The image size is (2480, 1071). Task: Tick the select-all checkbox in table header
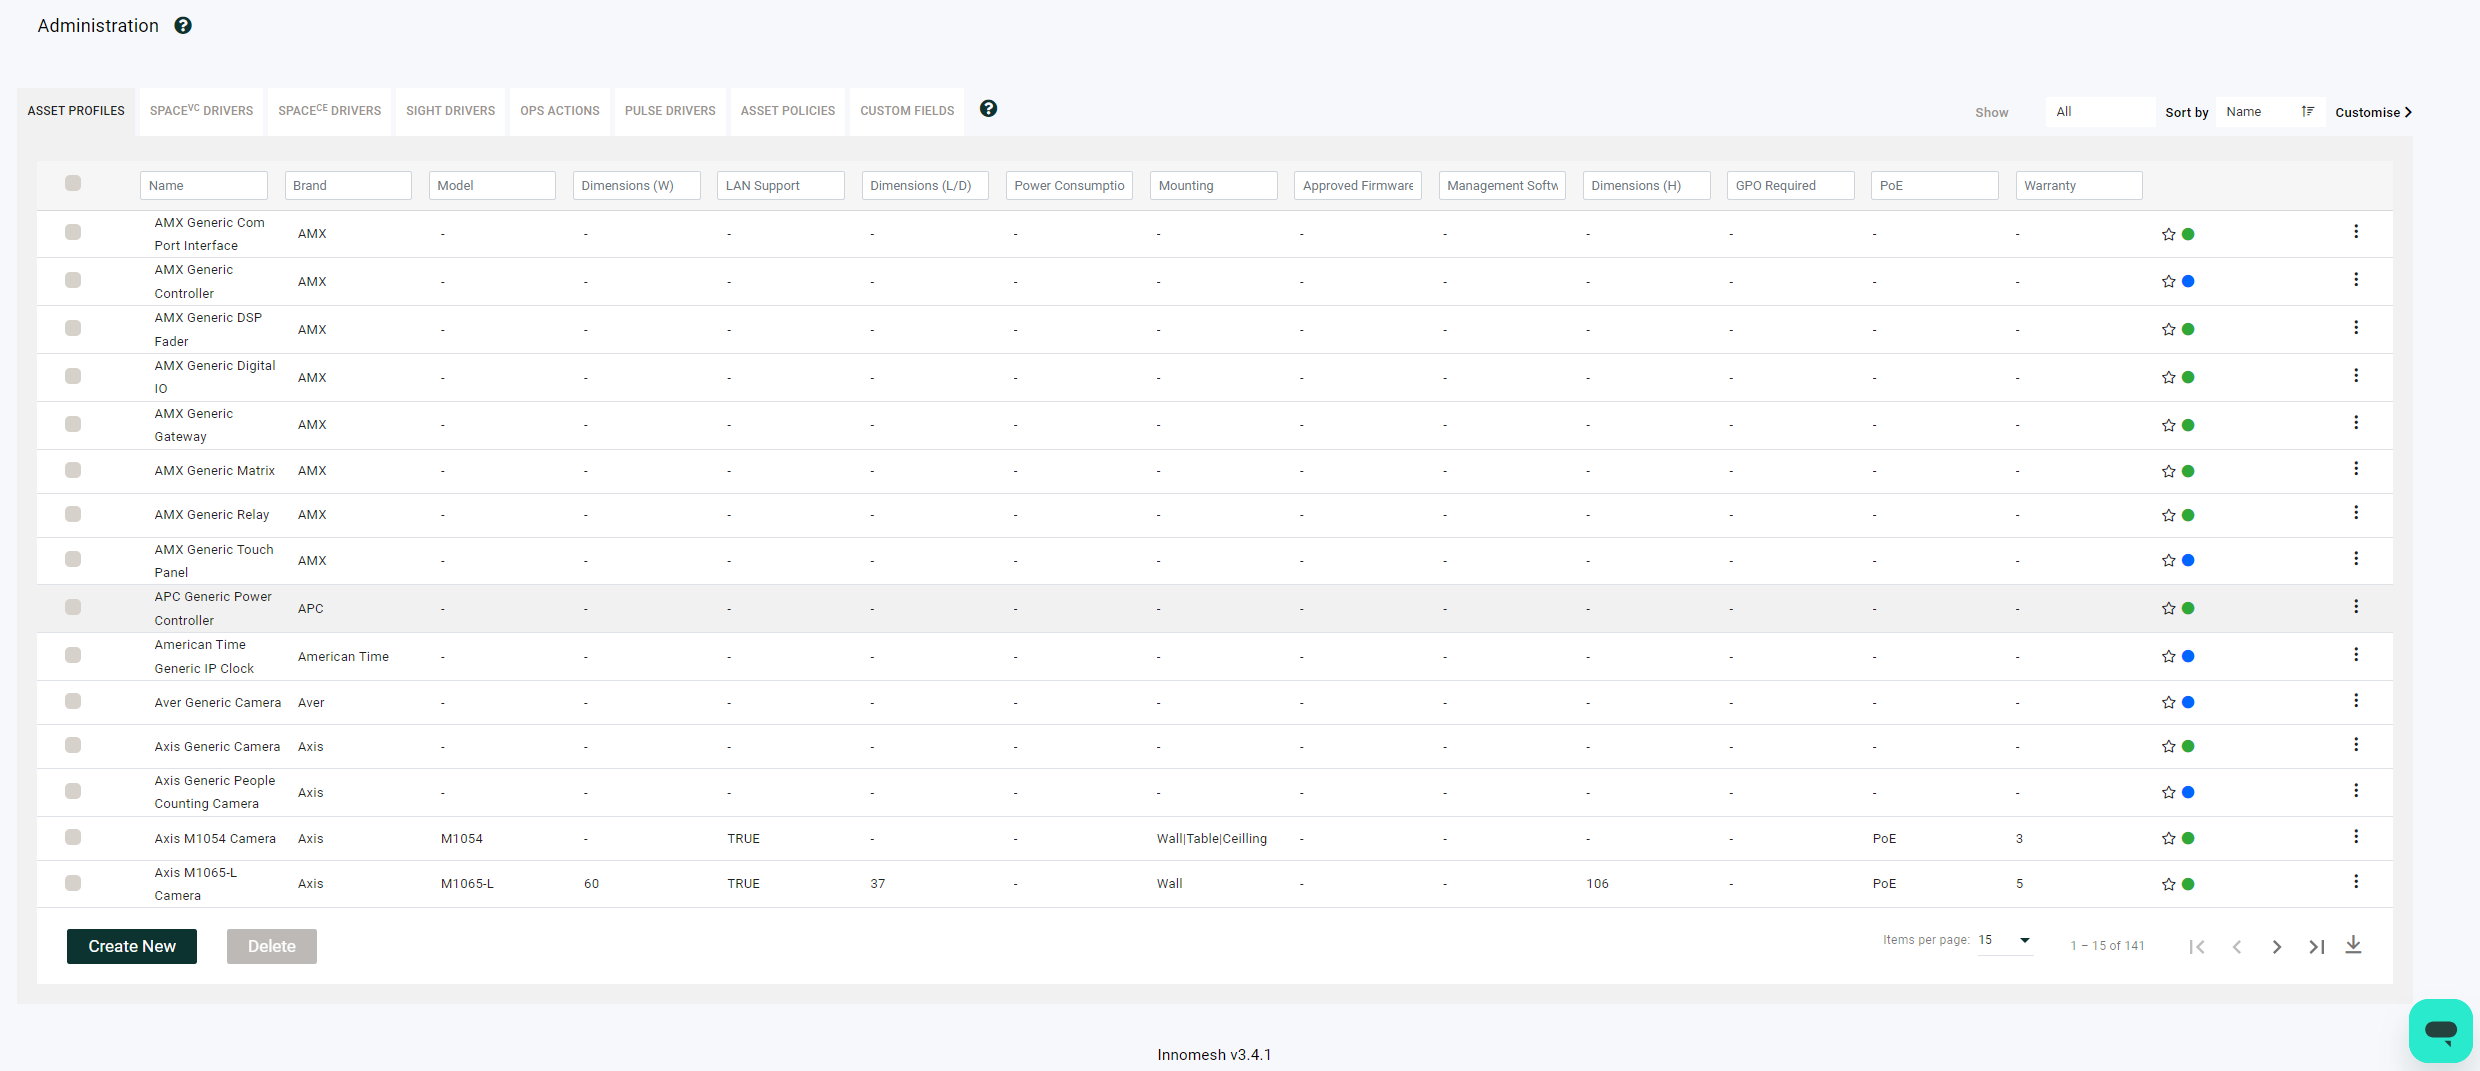(73, 183)
